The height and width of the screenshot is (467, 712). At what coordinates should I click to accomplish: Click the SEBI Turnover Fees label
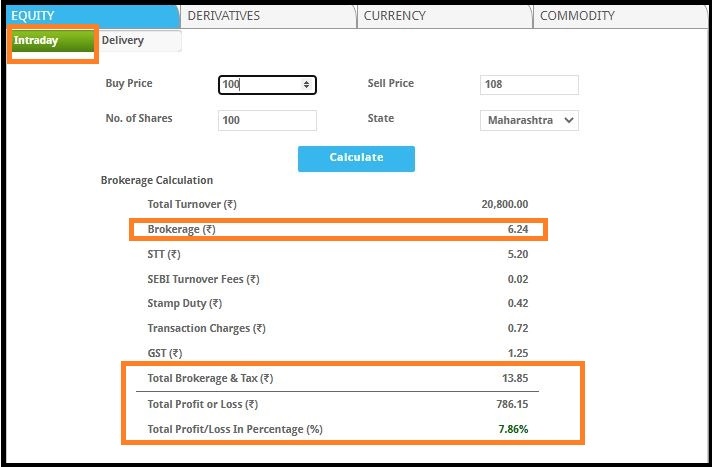click(x=203, y=279)
